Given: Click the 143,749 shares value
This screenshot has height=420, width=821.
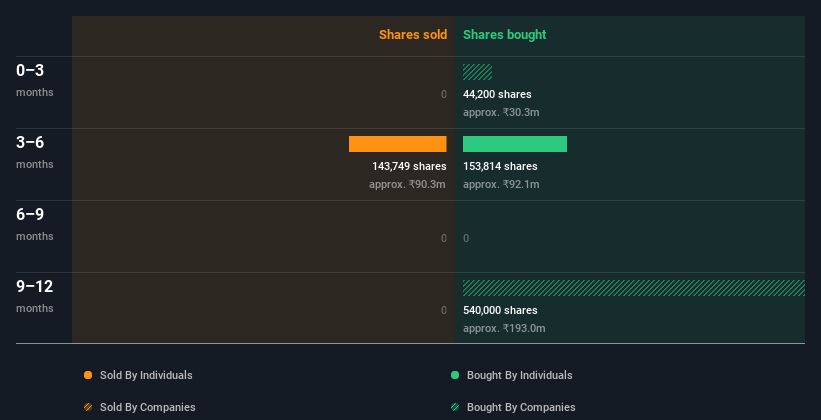Looking at the screenshot, I should pyautogui.click(x=409, y=167).
